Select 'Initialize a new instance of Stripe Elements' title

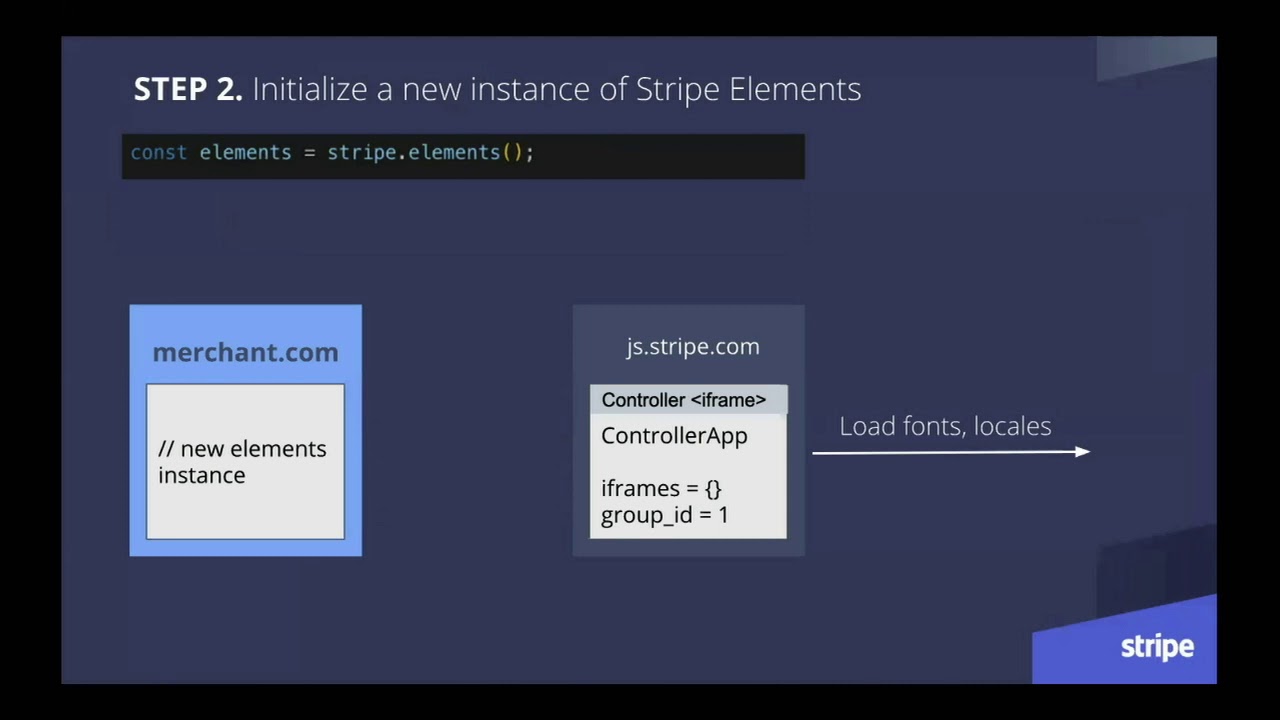(556, 89)
